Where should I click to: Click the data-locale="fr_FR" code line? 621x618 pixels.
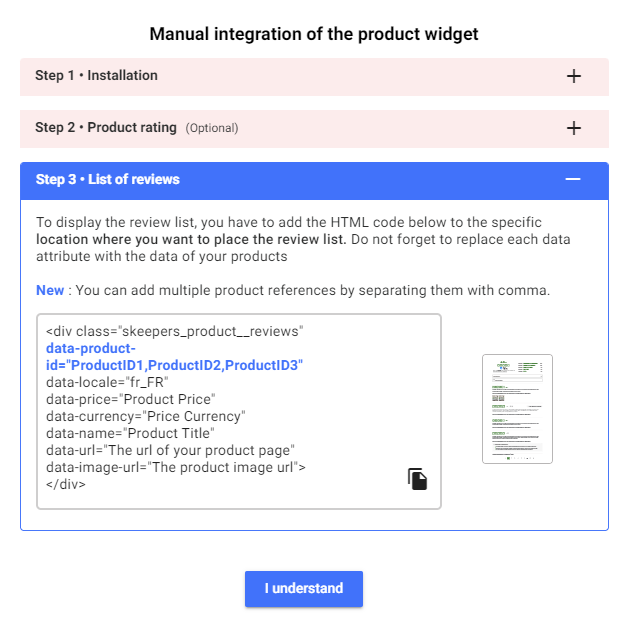[107, 382]
